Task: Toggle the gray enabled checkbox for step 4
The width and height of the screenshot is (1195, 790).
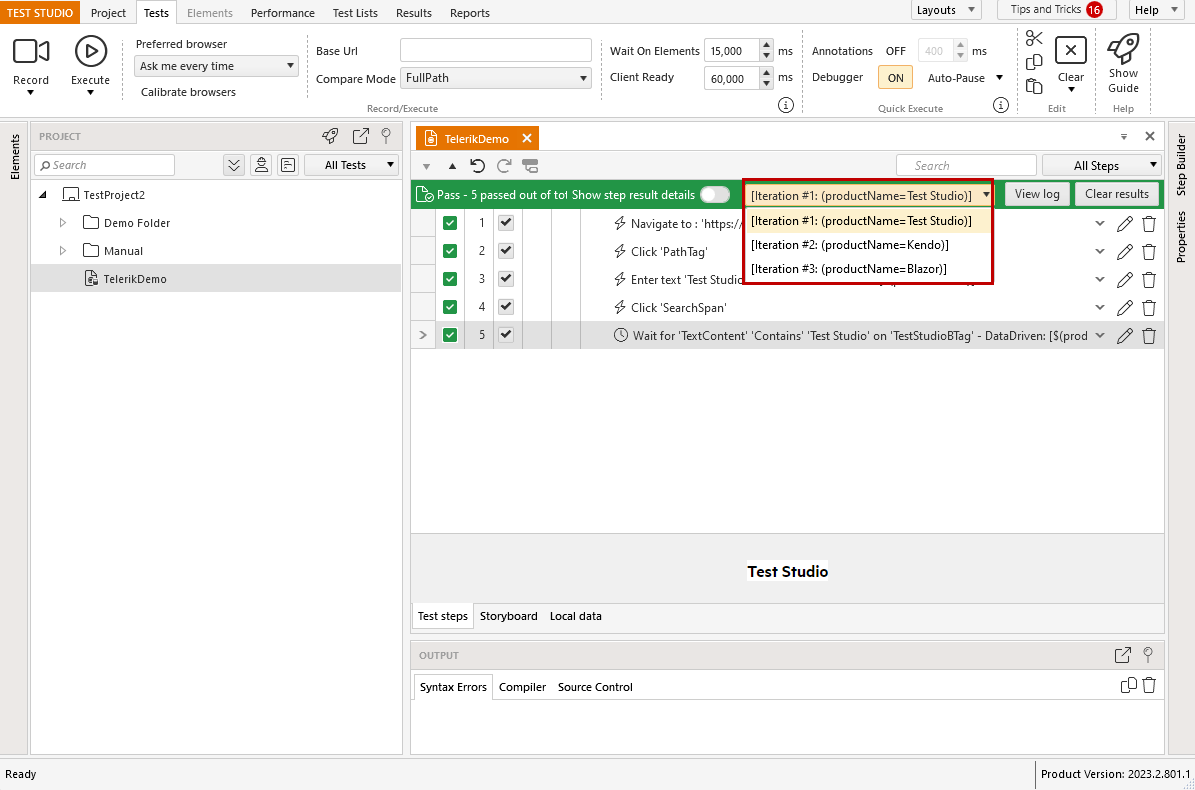Action: (x=506, y=306)
